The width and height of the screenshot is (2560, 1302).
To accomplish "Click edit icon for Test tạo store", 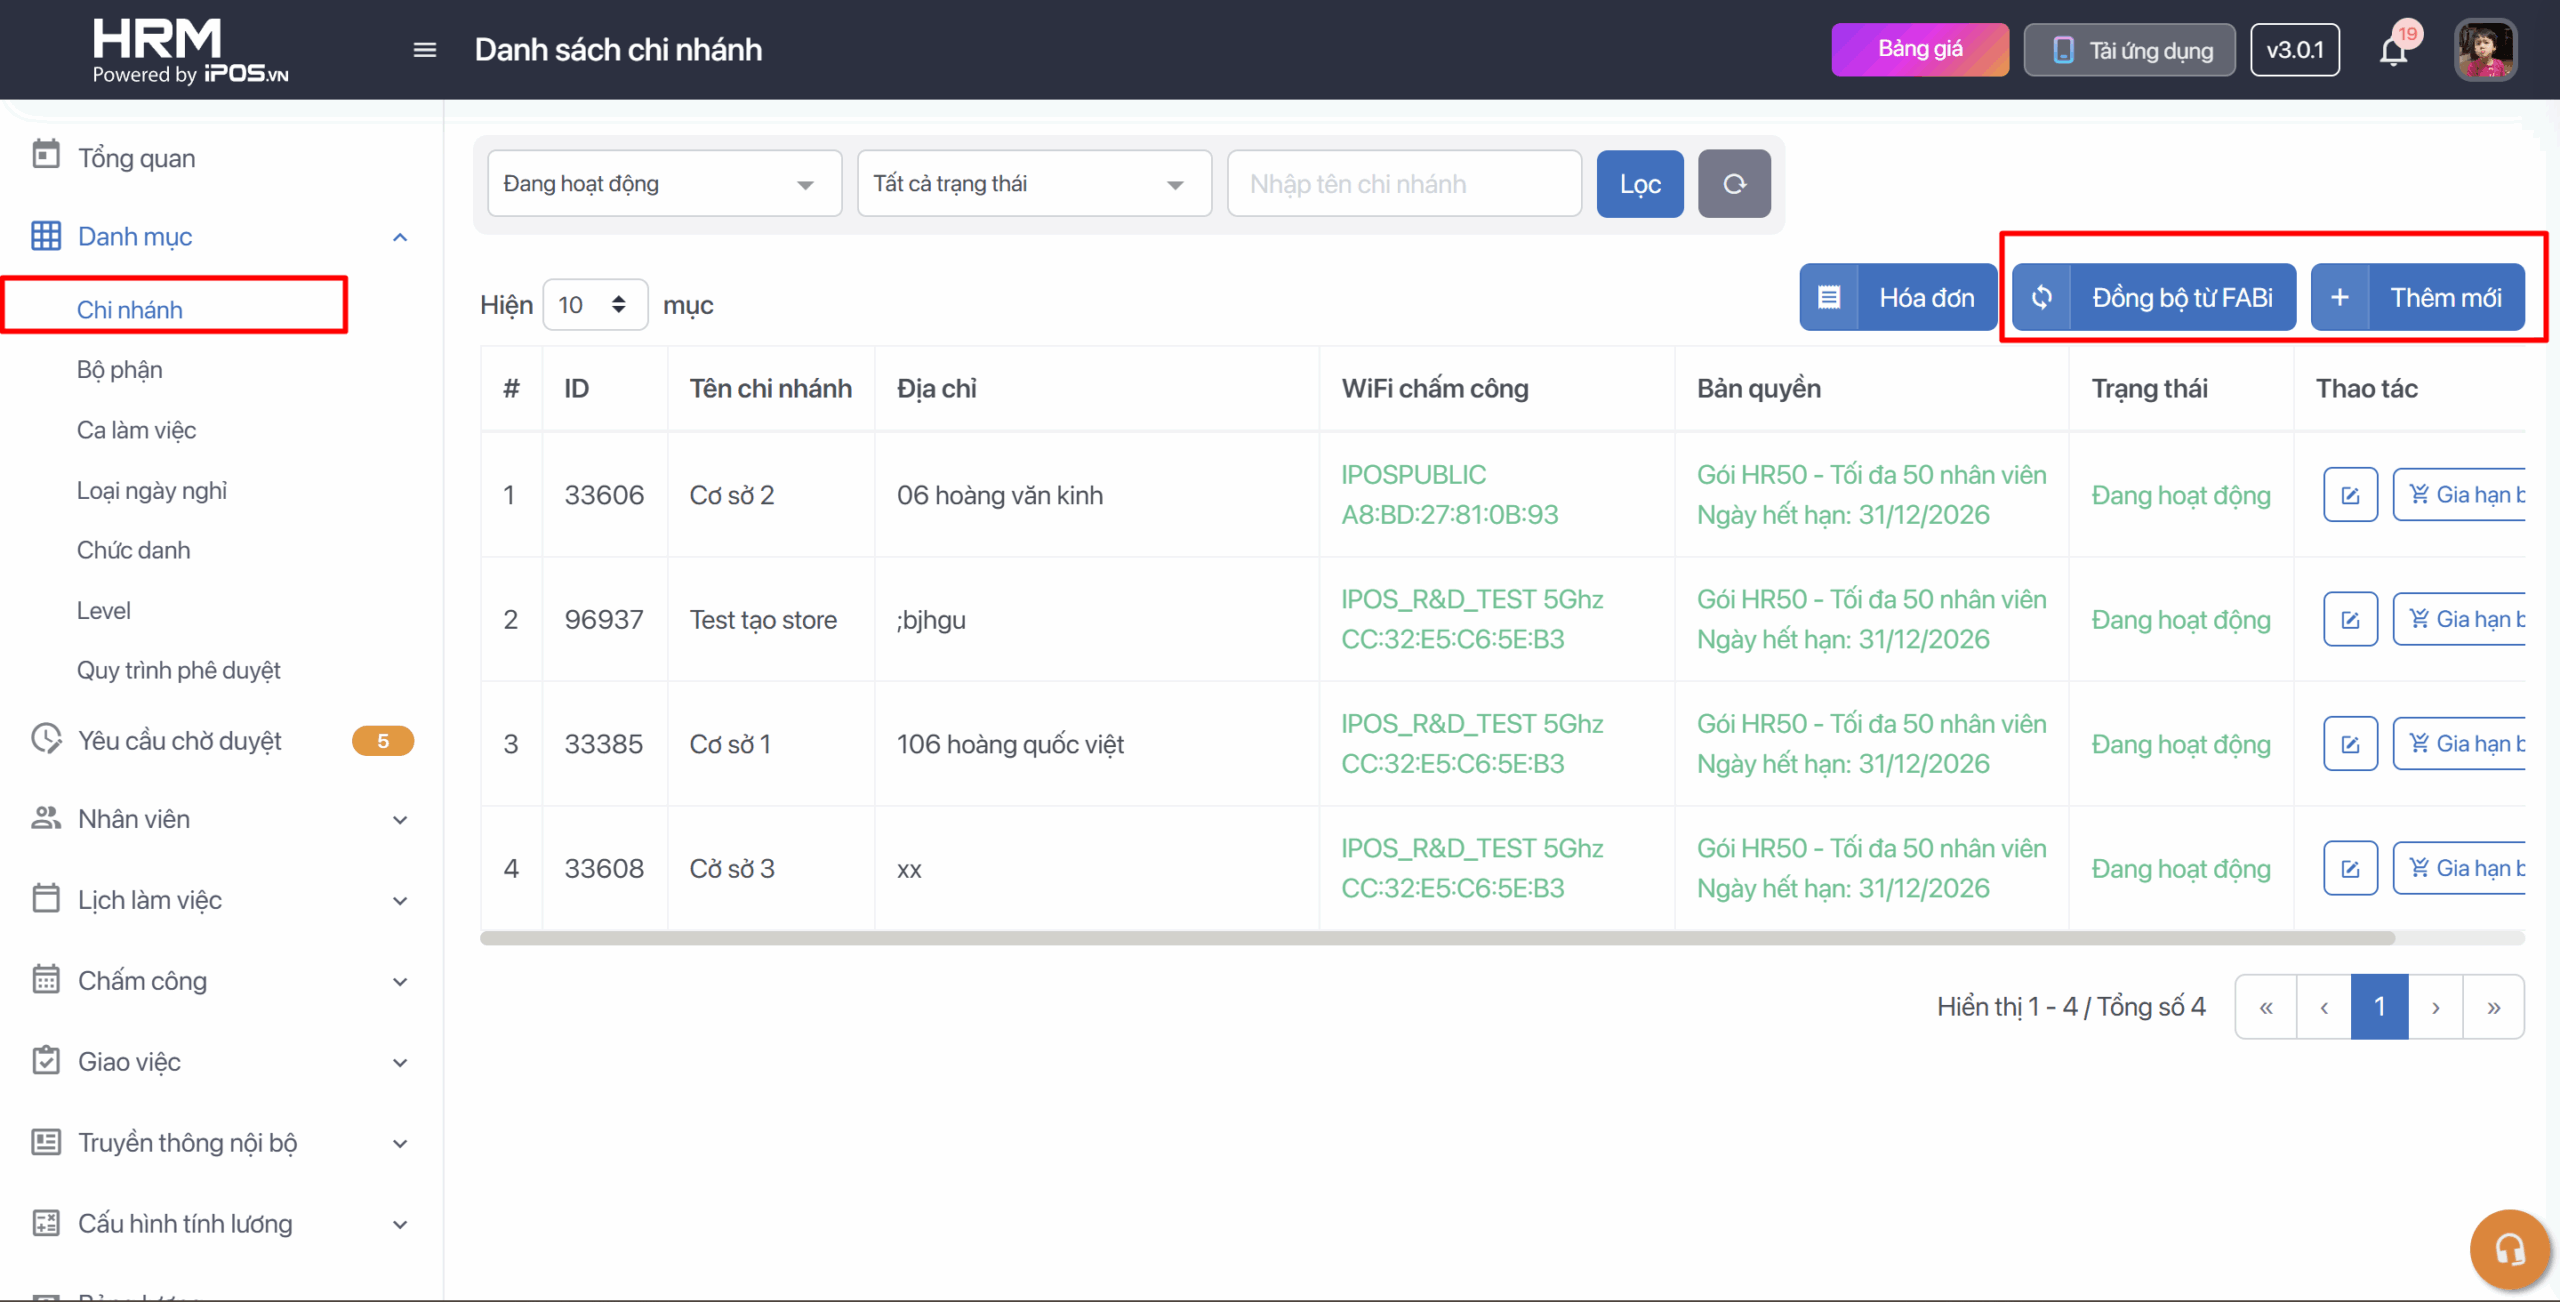I will coord(2350,620).
